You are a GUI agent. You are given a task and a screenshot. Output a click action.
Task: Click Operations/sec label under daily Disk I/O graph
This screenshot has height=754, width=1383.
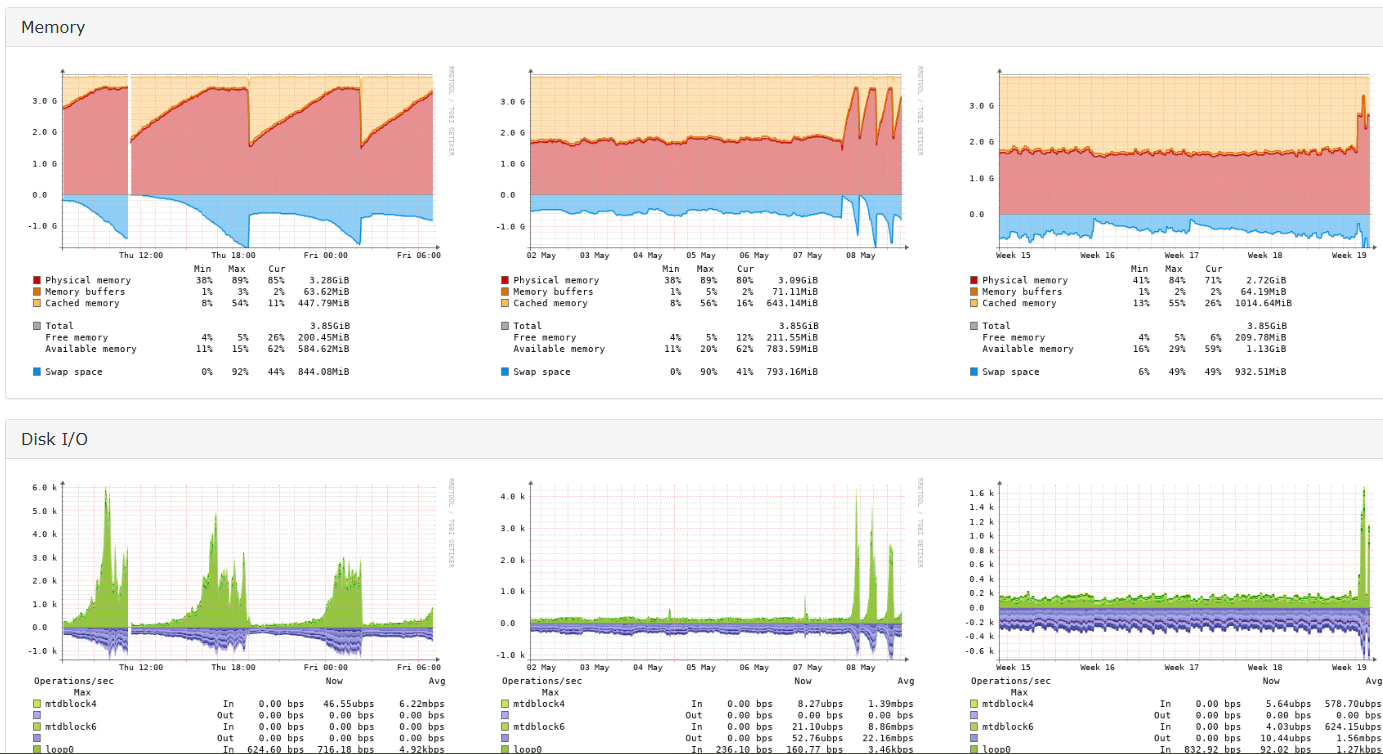[74, 681]
